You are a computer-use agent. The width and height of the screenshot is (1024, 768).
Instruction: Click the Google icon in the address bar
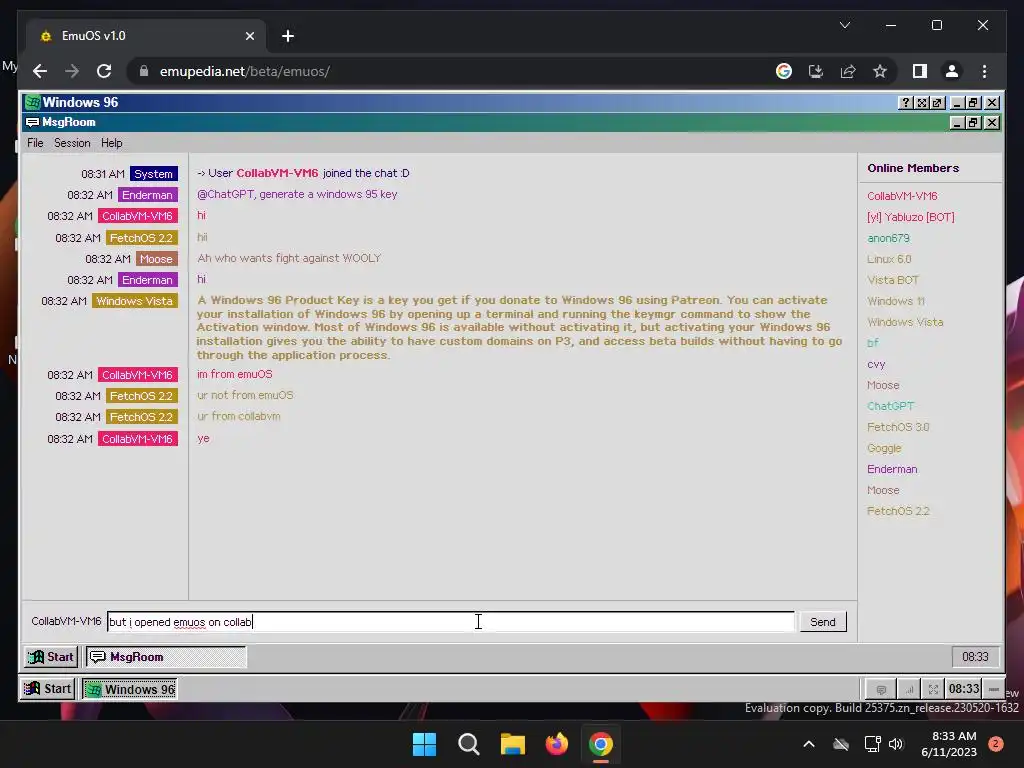tap(784, 71)
